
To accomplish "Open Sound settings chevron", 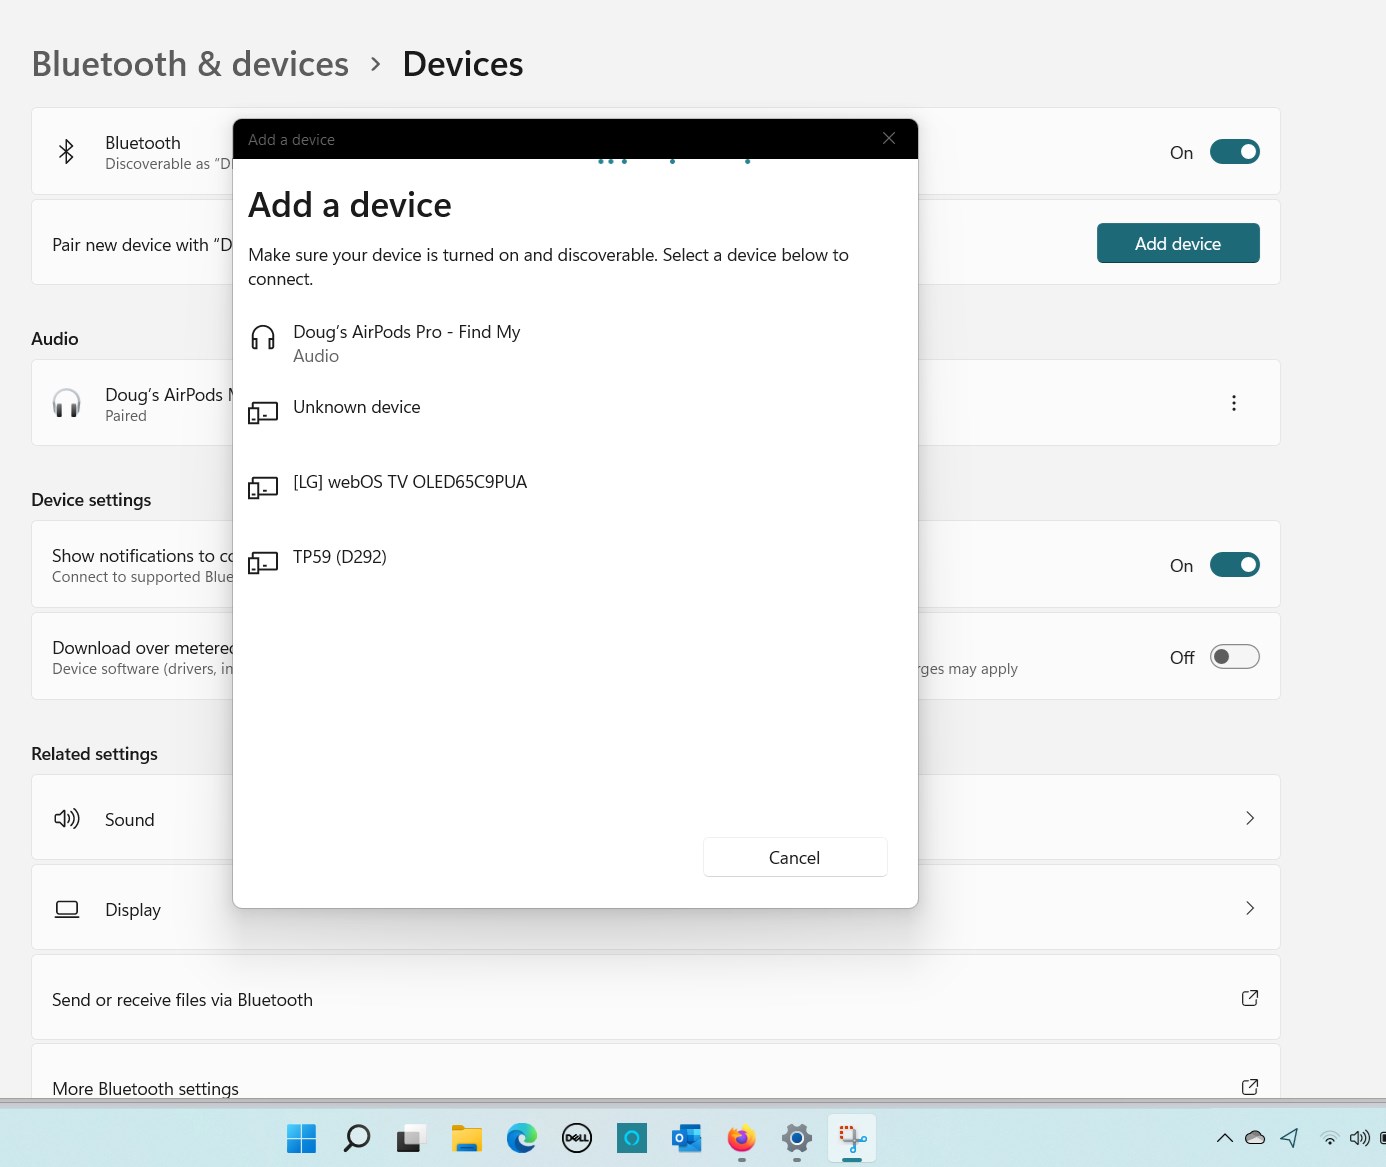I will point(1250,818).
